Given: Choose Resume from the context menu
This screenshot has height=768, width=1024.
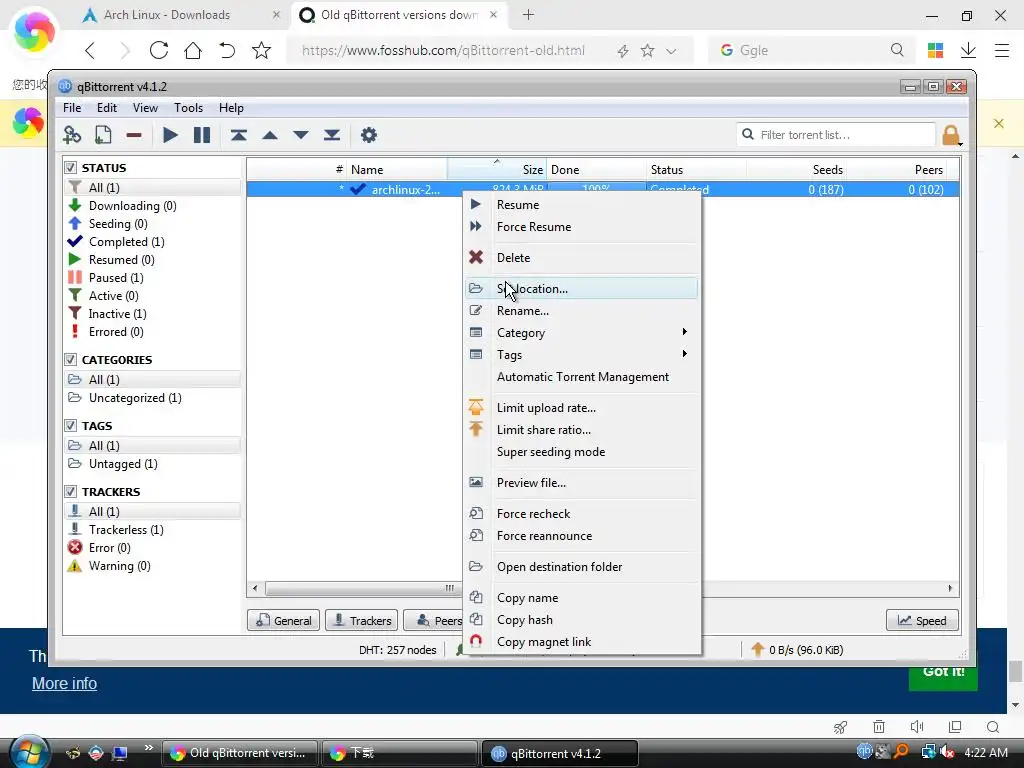Looking at the screenshot, I should click(581, 204).
